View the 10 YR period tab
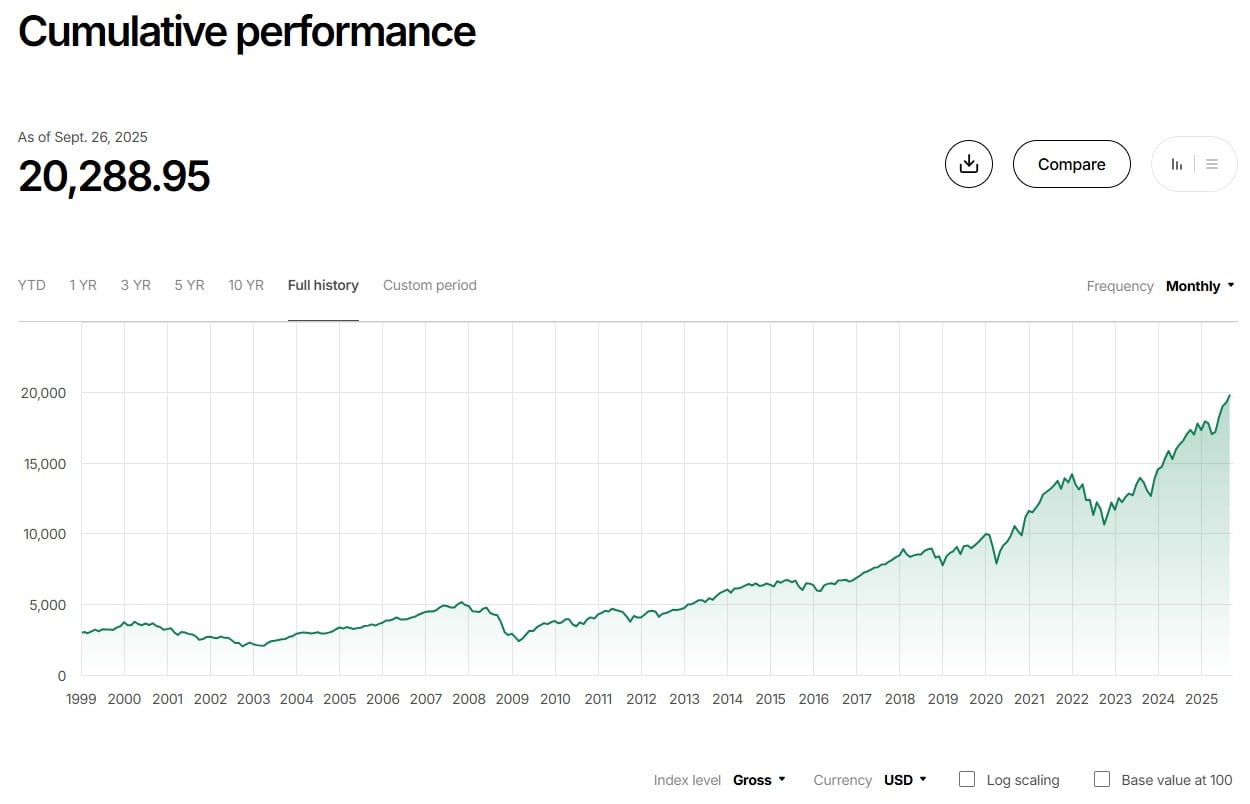 click(x=246, y=285)
